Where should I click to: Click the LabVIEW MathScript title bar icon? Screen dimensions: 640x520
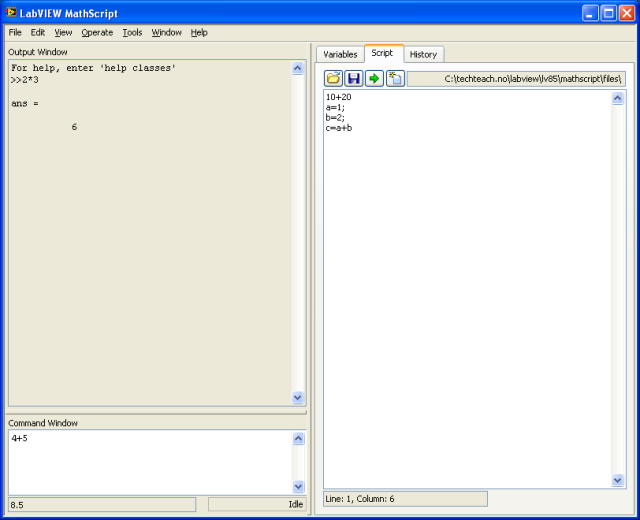(x=11, y=13)
